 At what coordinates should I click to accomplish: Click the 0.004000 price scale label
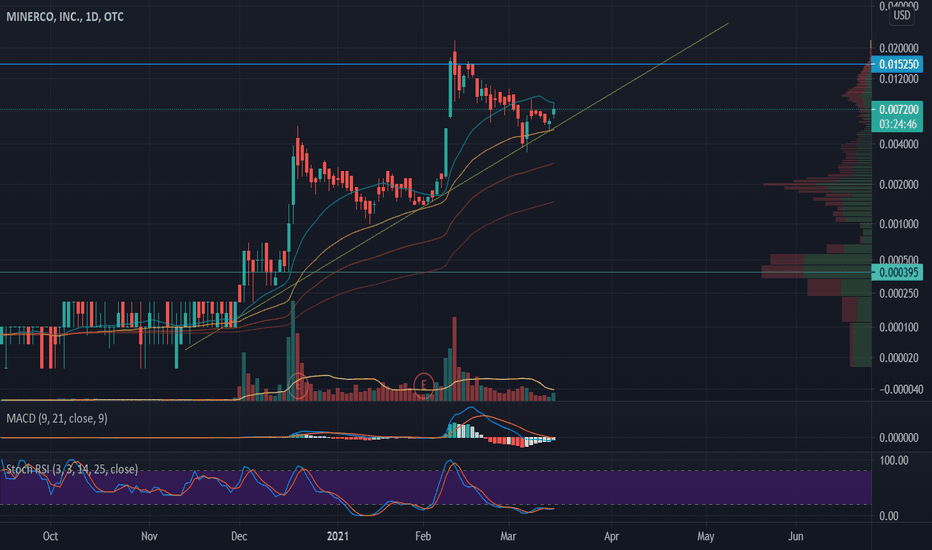(899, 144)
